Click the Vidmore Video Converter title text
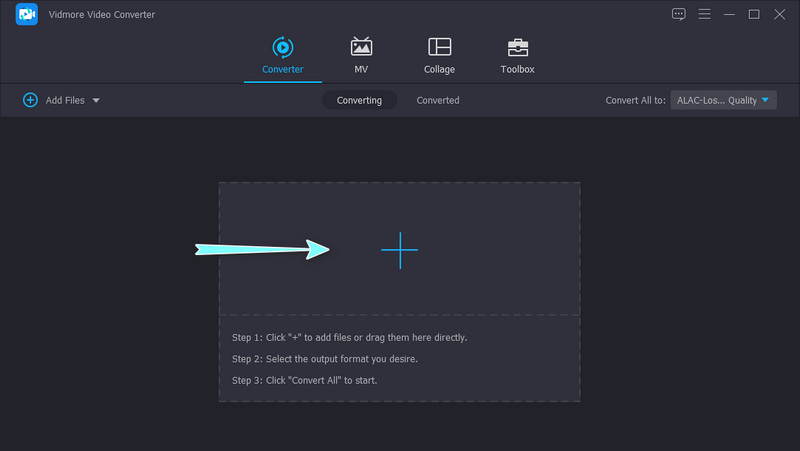The height and width of the screenshot is (451, 800). pos(101,15)
